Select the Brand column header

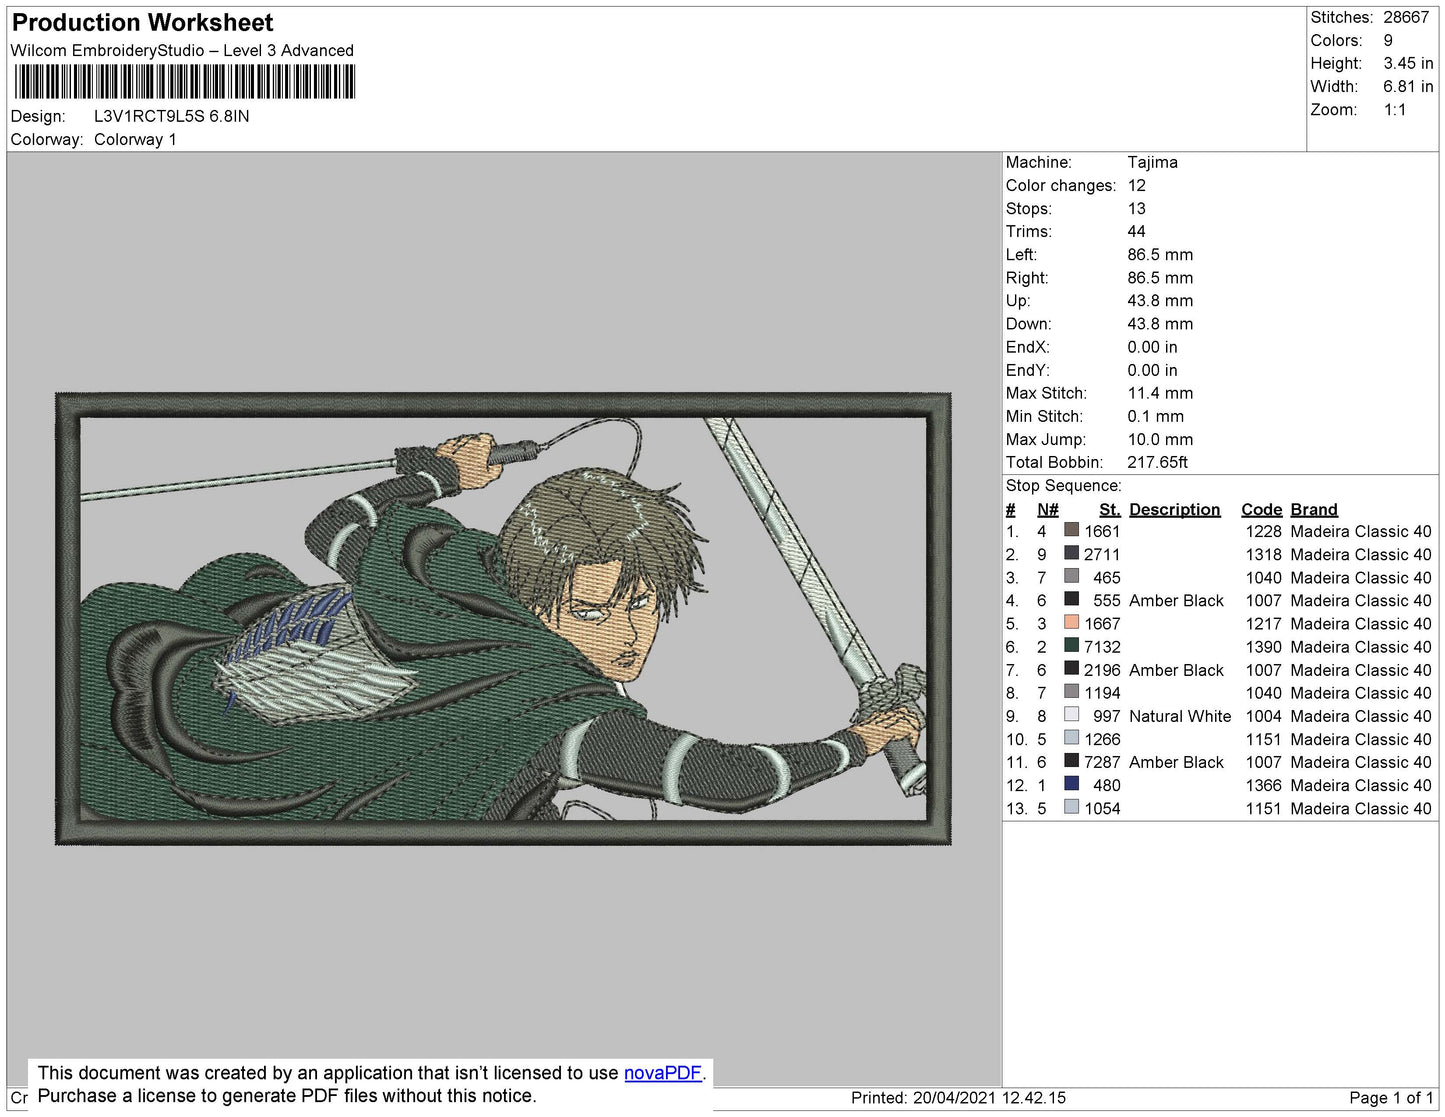pos(1313,509)
